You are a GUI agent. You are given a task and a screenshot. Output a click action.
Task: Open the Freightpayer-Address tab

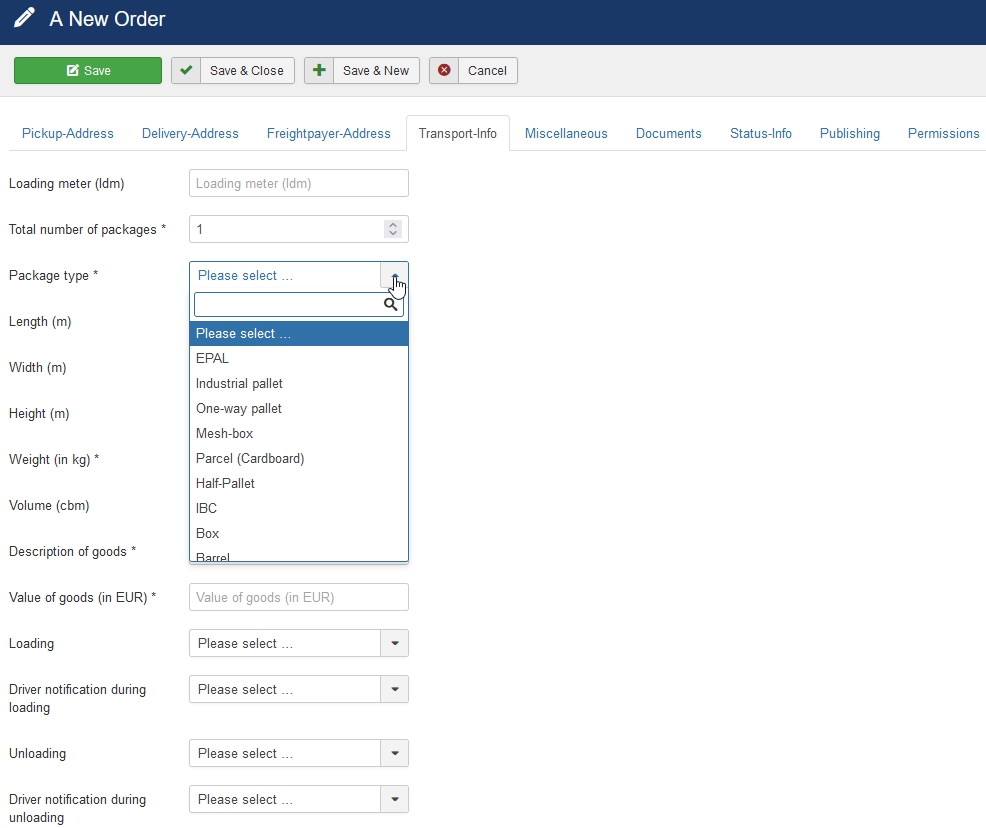(x=328, y=133)
